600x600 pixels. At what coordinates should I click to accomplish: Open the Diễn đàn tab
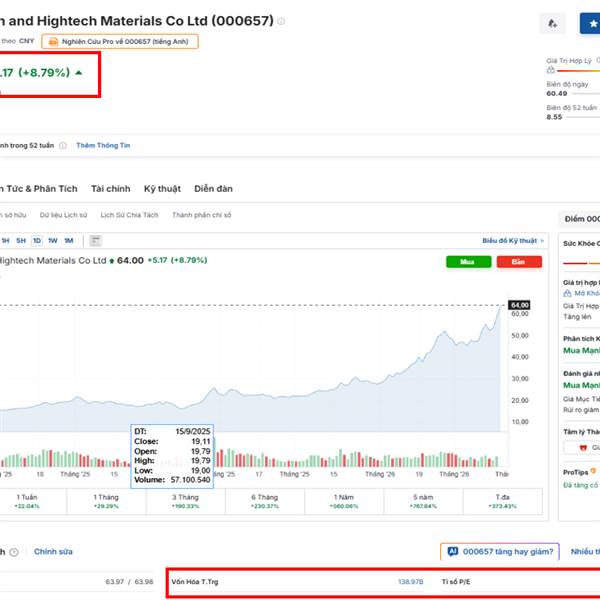point(213,188)
